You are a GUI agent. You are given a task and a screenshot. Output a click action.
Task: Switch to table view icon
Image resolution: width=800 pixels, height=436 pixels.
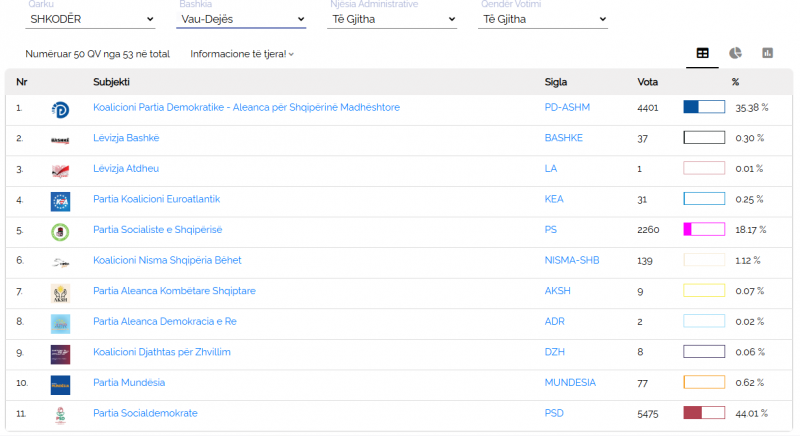click(x=702, y=53)
